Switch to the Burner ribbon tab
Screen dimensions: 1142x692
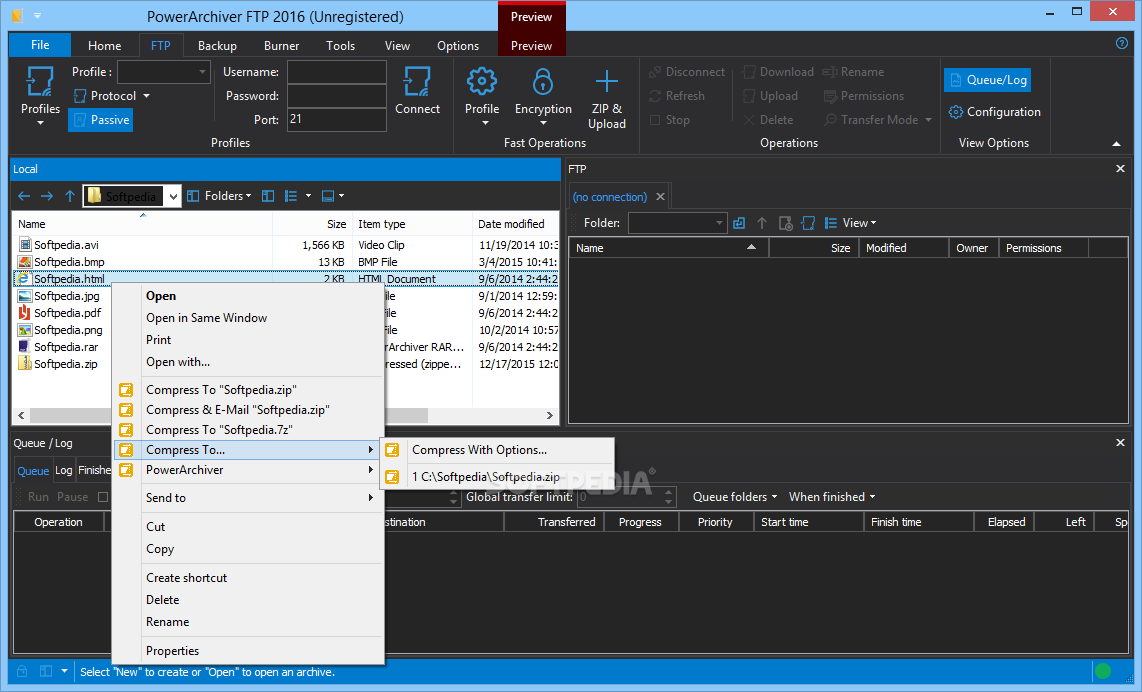(281, 45)
